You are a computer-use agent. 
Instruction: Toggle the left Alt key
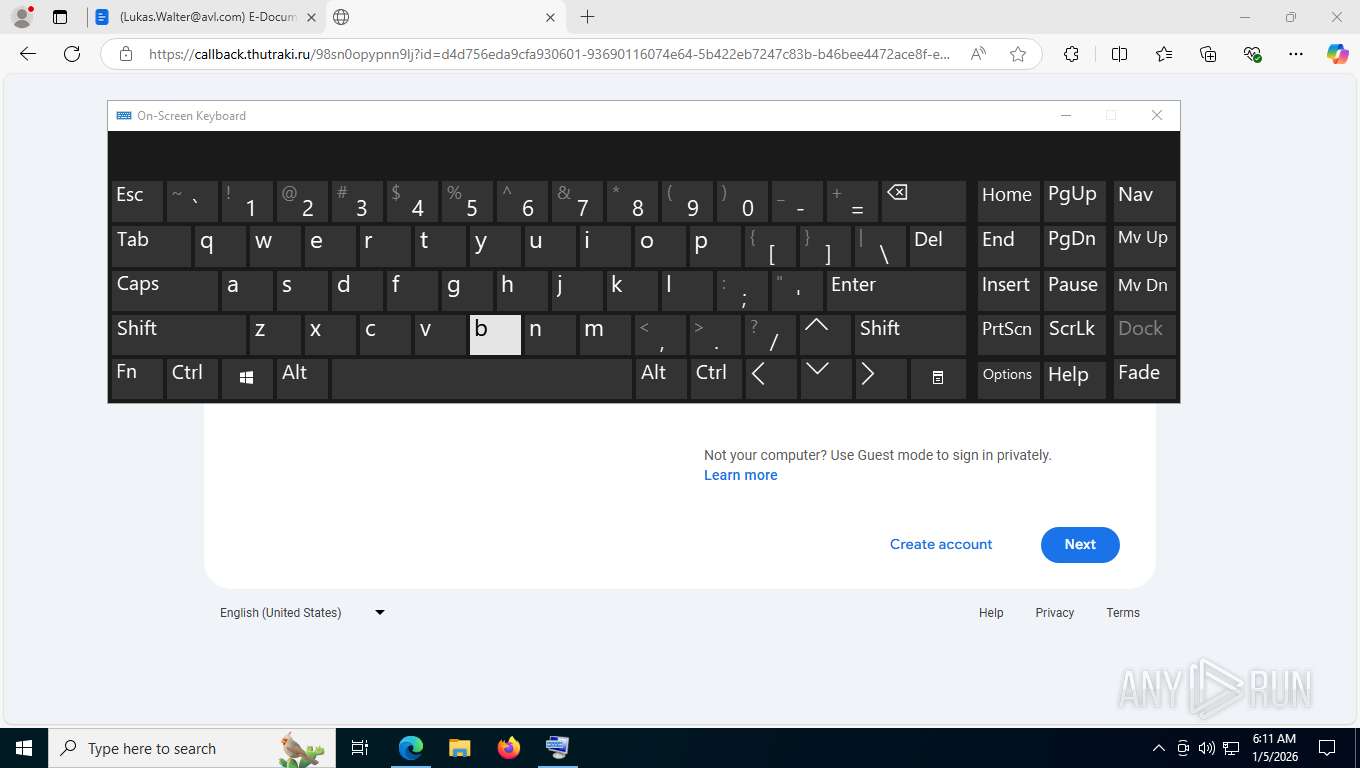(x=302, y=378)
